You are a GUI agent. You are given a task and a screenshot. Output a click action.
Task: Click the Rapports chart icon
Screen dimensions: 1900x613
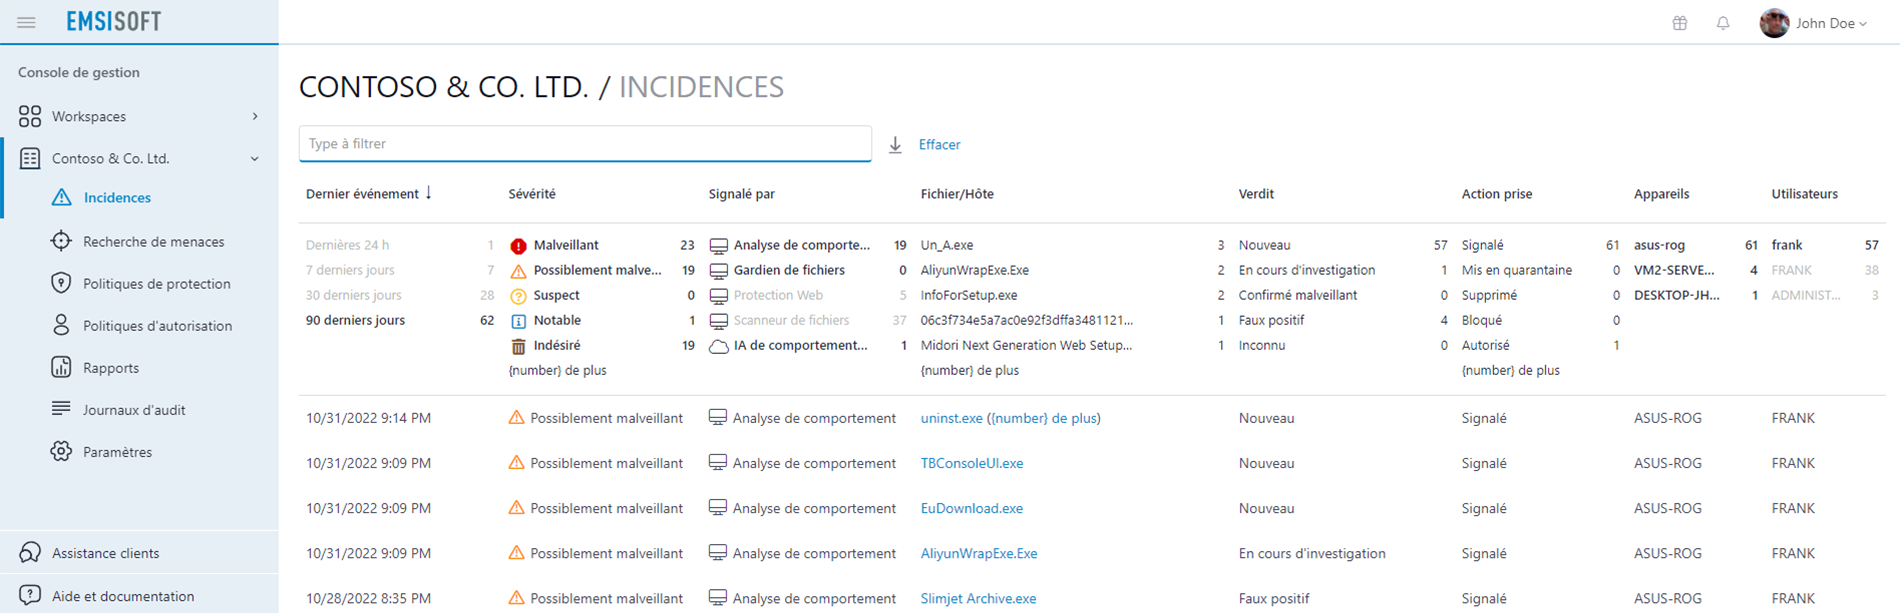(x=61, y=367)
